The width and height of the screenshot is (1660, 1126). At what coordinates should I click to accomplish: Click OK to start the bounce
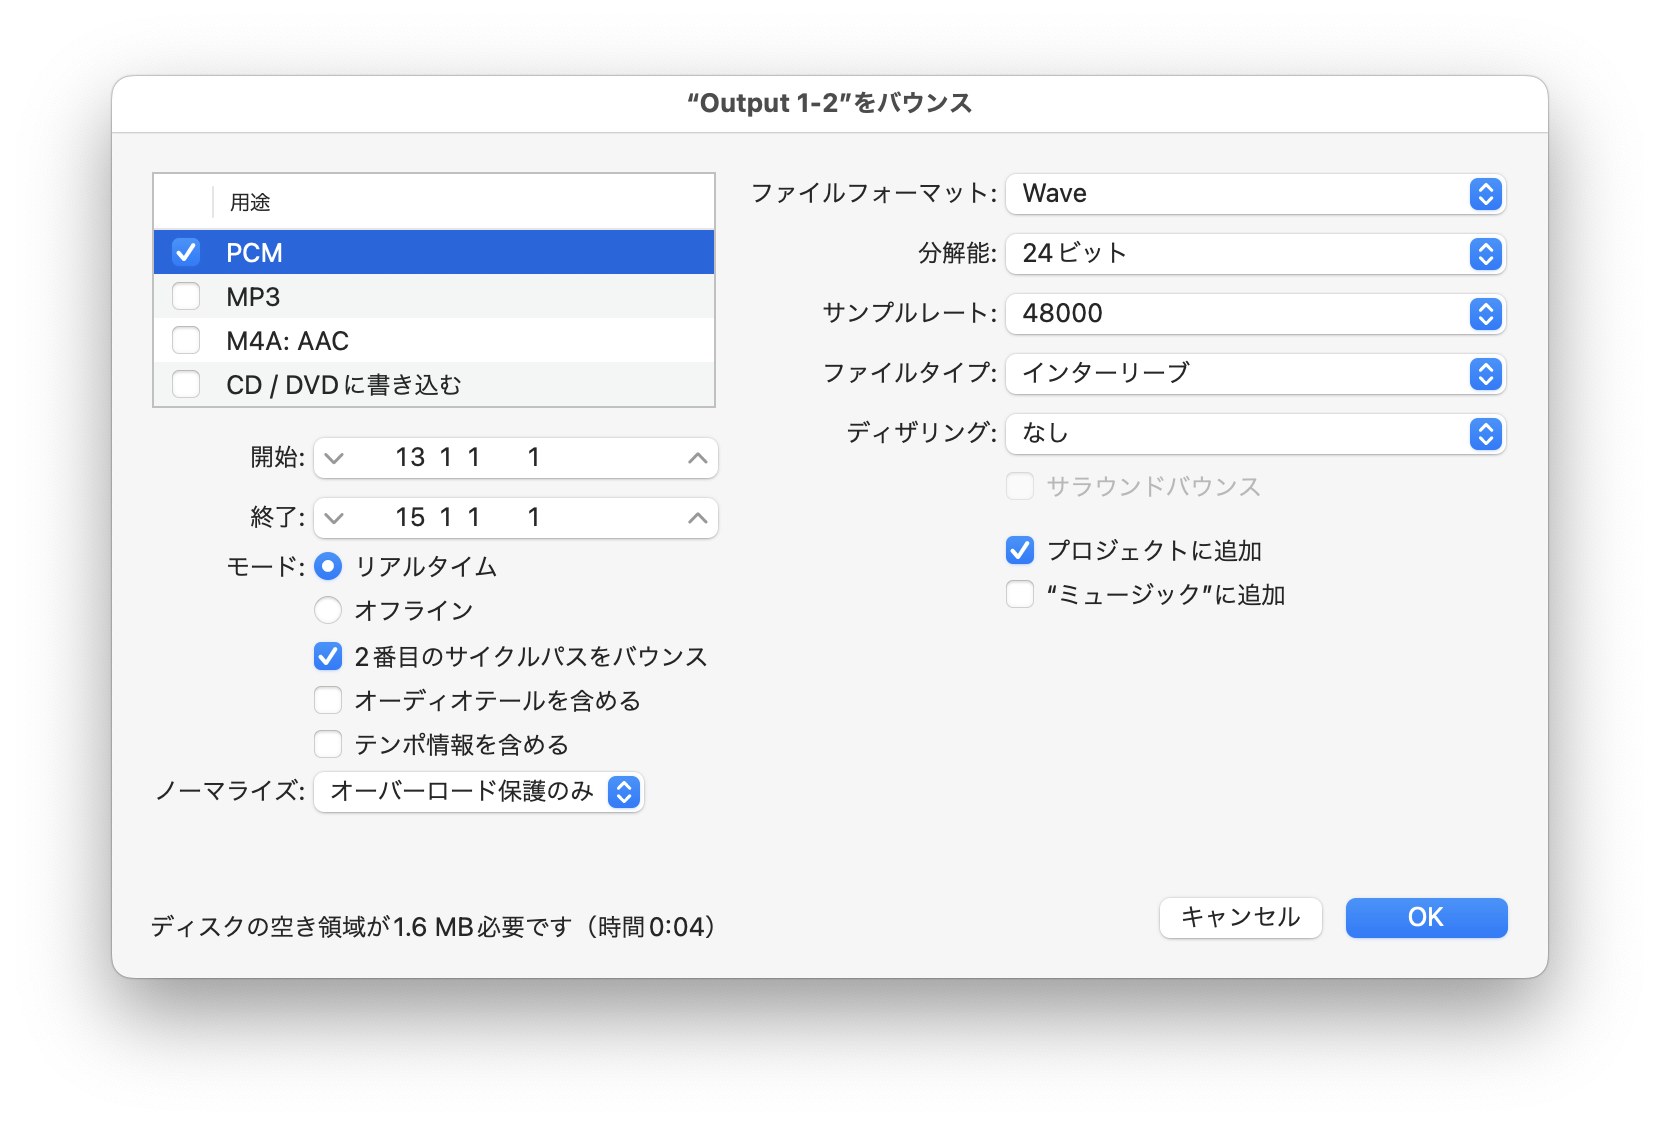coord(1426,917)
